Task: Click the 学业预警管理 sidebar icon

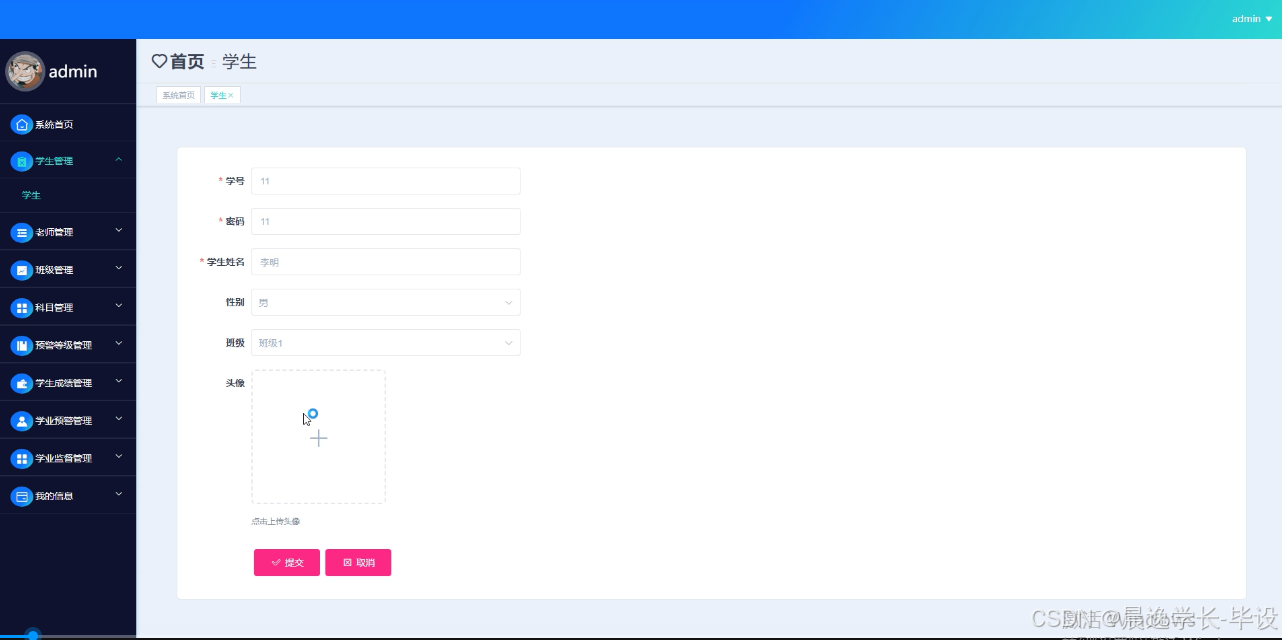Action: [x=22, y=421]
